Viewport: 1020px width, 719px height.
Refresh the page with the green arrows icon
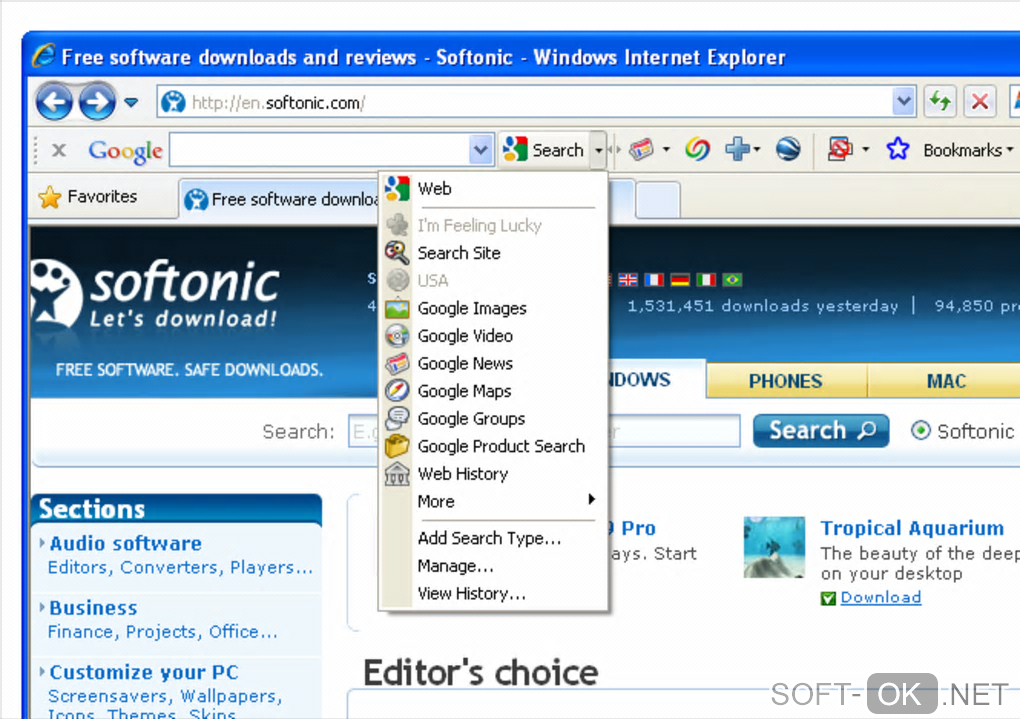point(940,102)
